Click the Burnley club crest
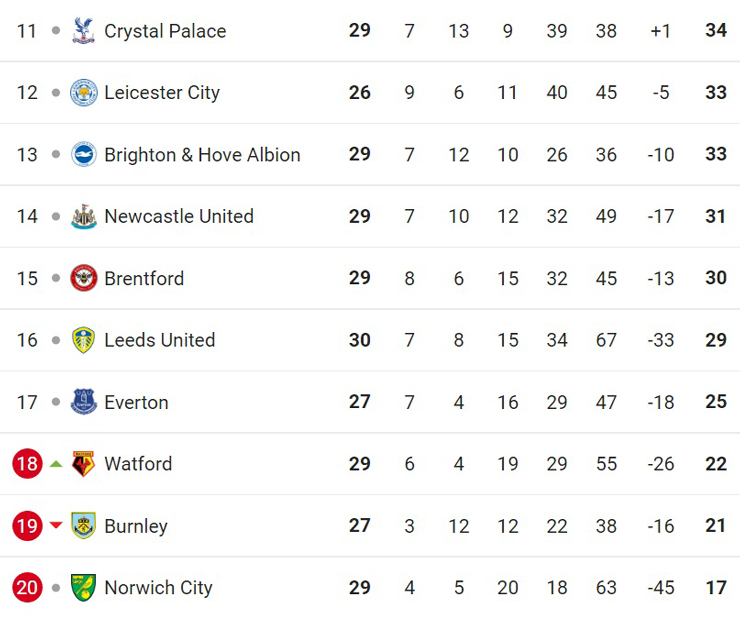This screenshot has width=740, height=630. click(84, 526)
